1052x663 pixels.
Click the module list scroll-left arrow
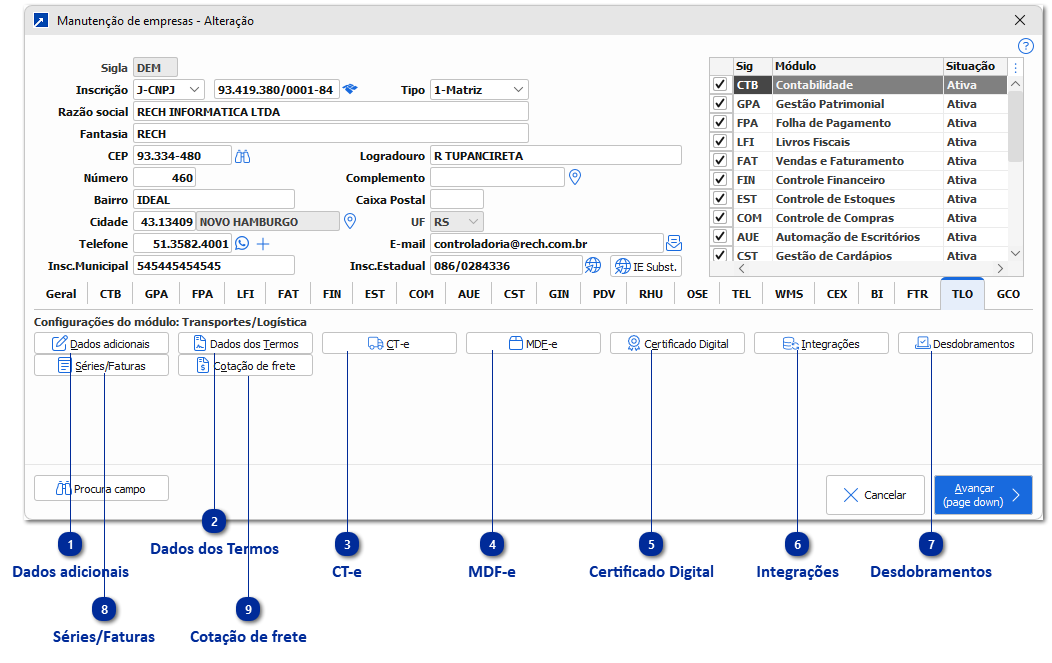coord(741,268)
